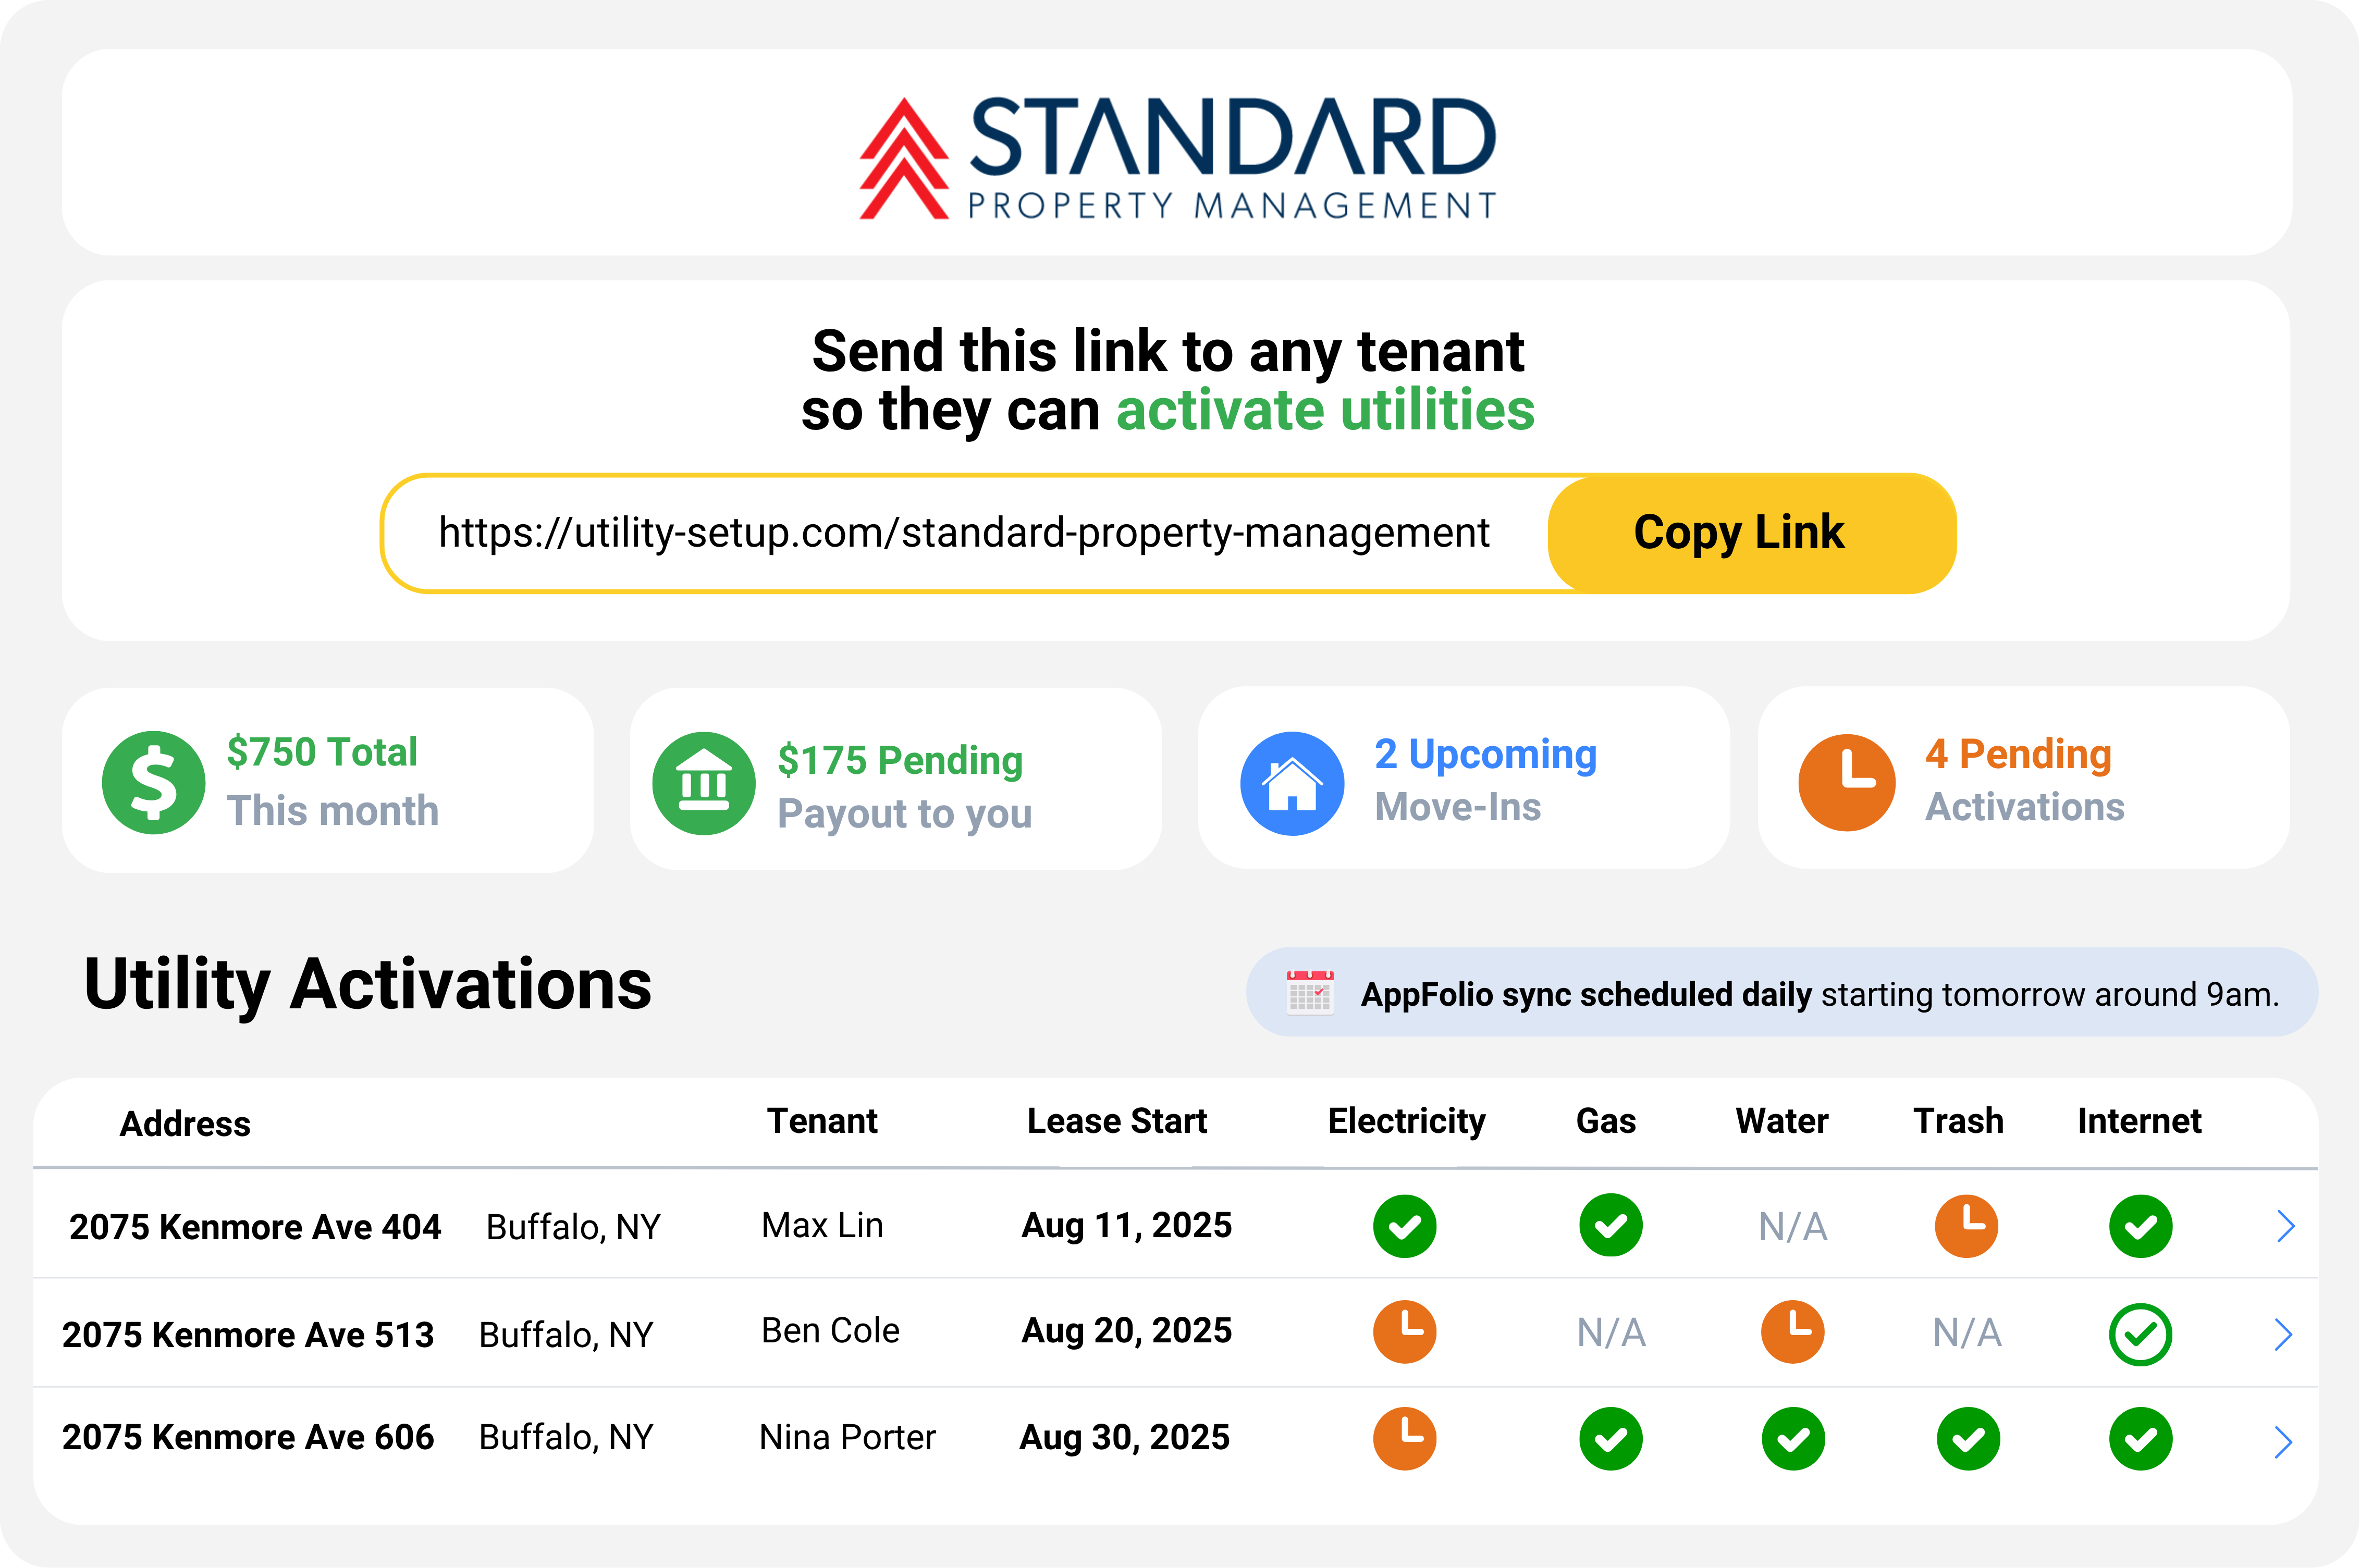The height and width of the screenshot is (1568, 2360).
Task: Click the Electricity column header
Action: click(1406, 1121)
